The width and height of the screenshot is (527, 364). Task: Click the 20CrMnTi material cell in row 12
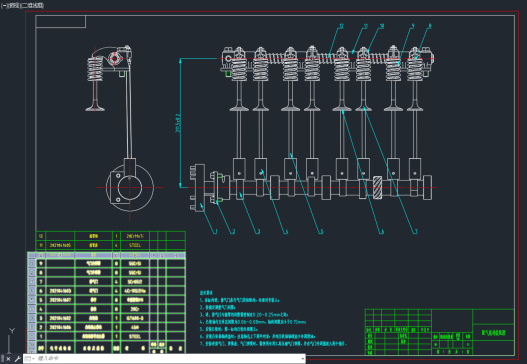[135, 236]
